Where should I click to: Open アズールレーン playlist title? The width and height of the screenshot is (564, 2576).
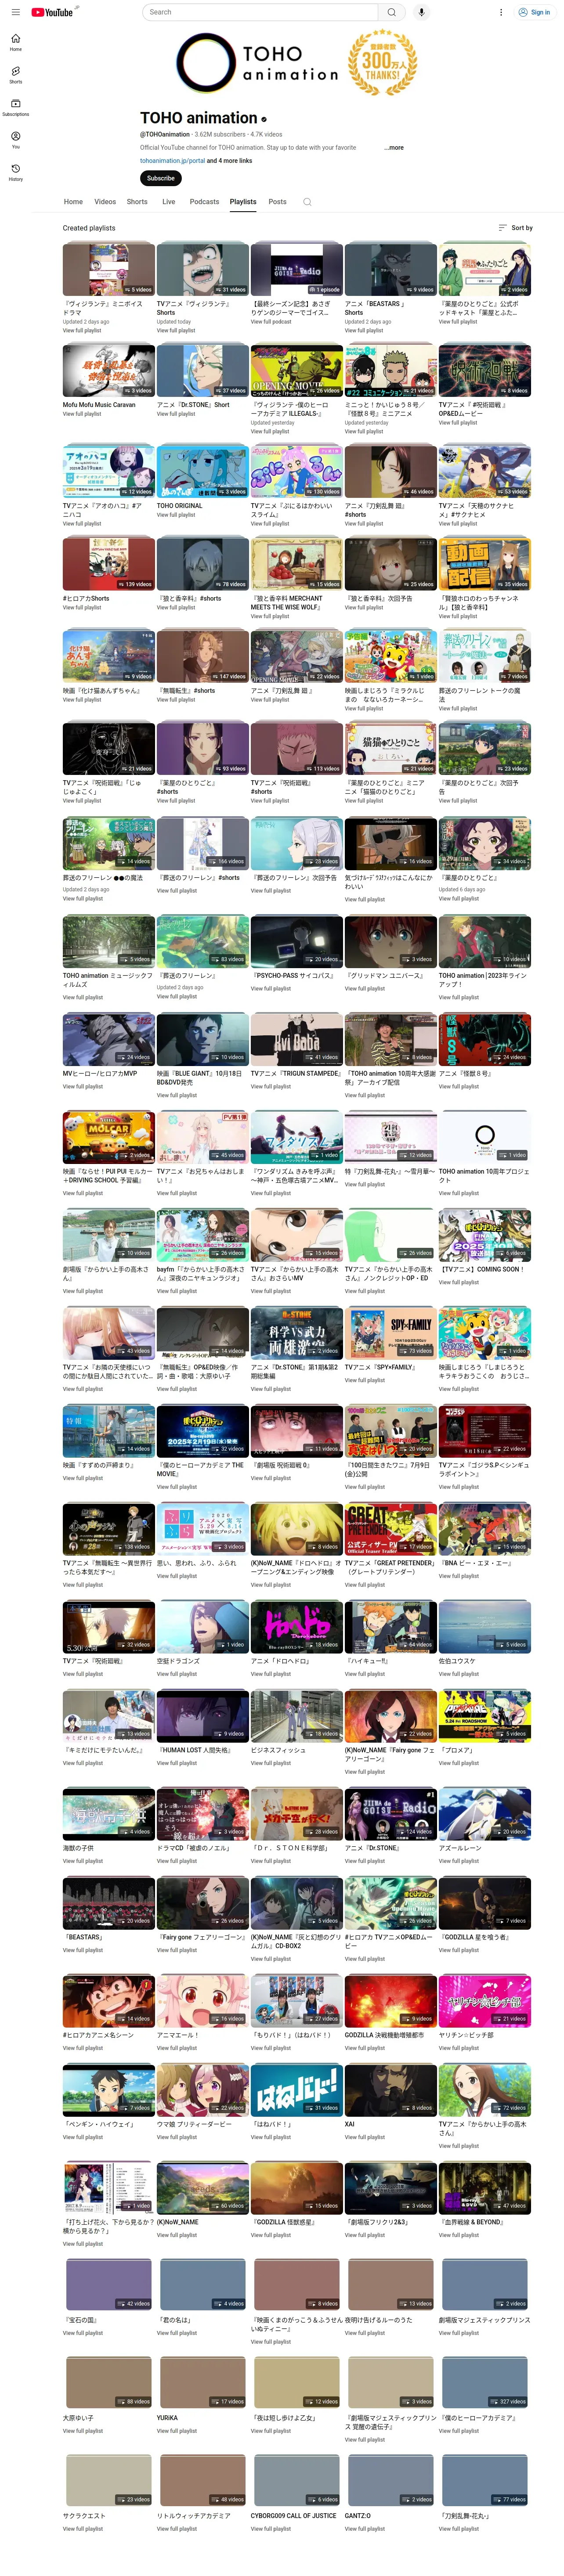click(x=460, y=1848)
